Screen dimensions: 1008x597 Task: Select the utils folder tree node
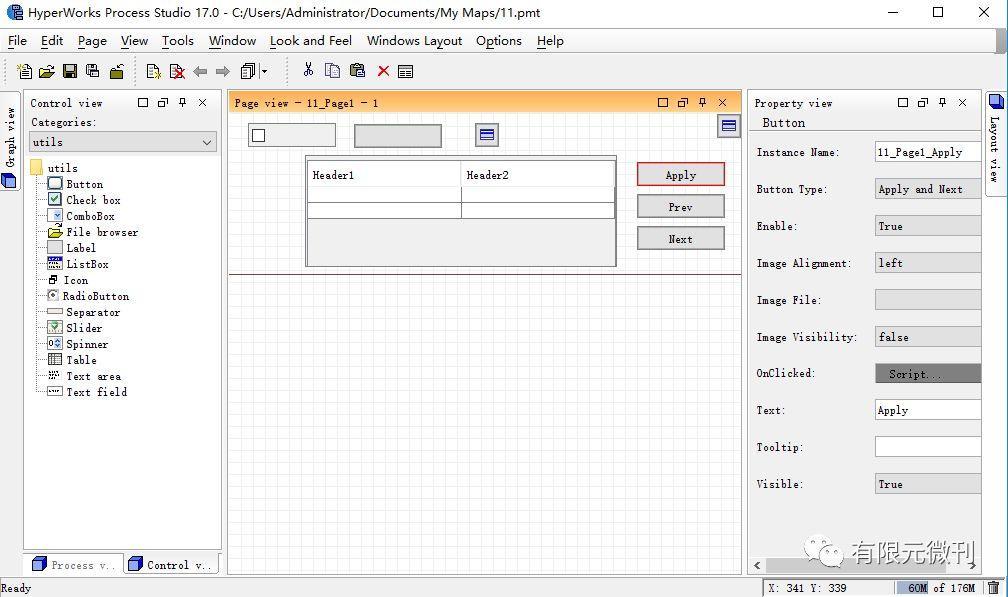(62, 168)
